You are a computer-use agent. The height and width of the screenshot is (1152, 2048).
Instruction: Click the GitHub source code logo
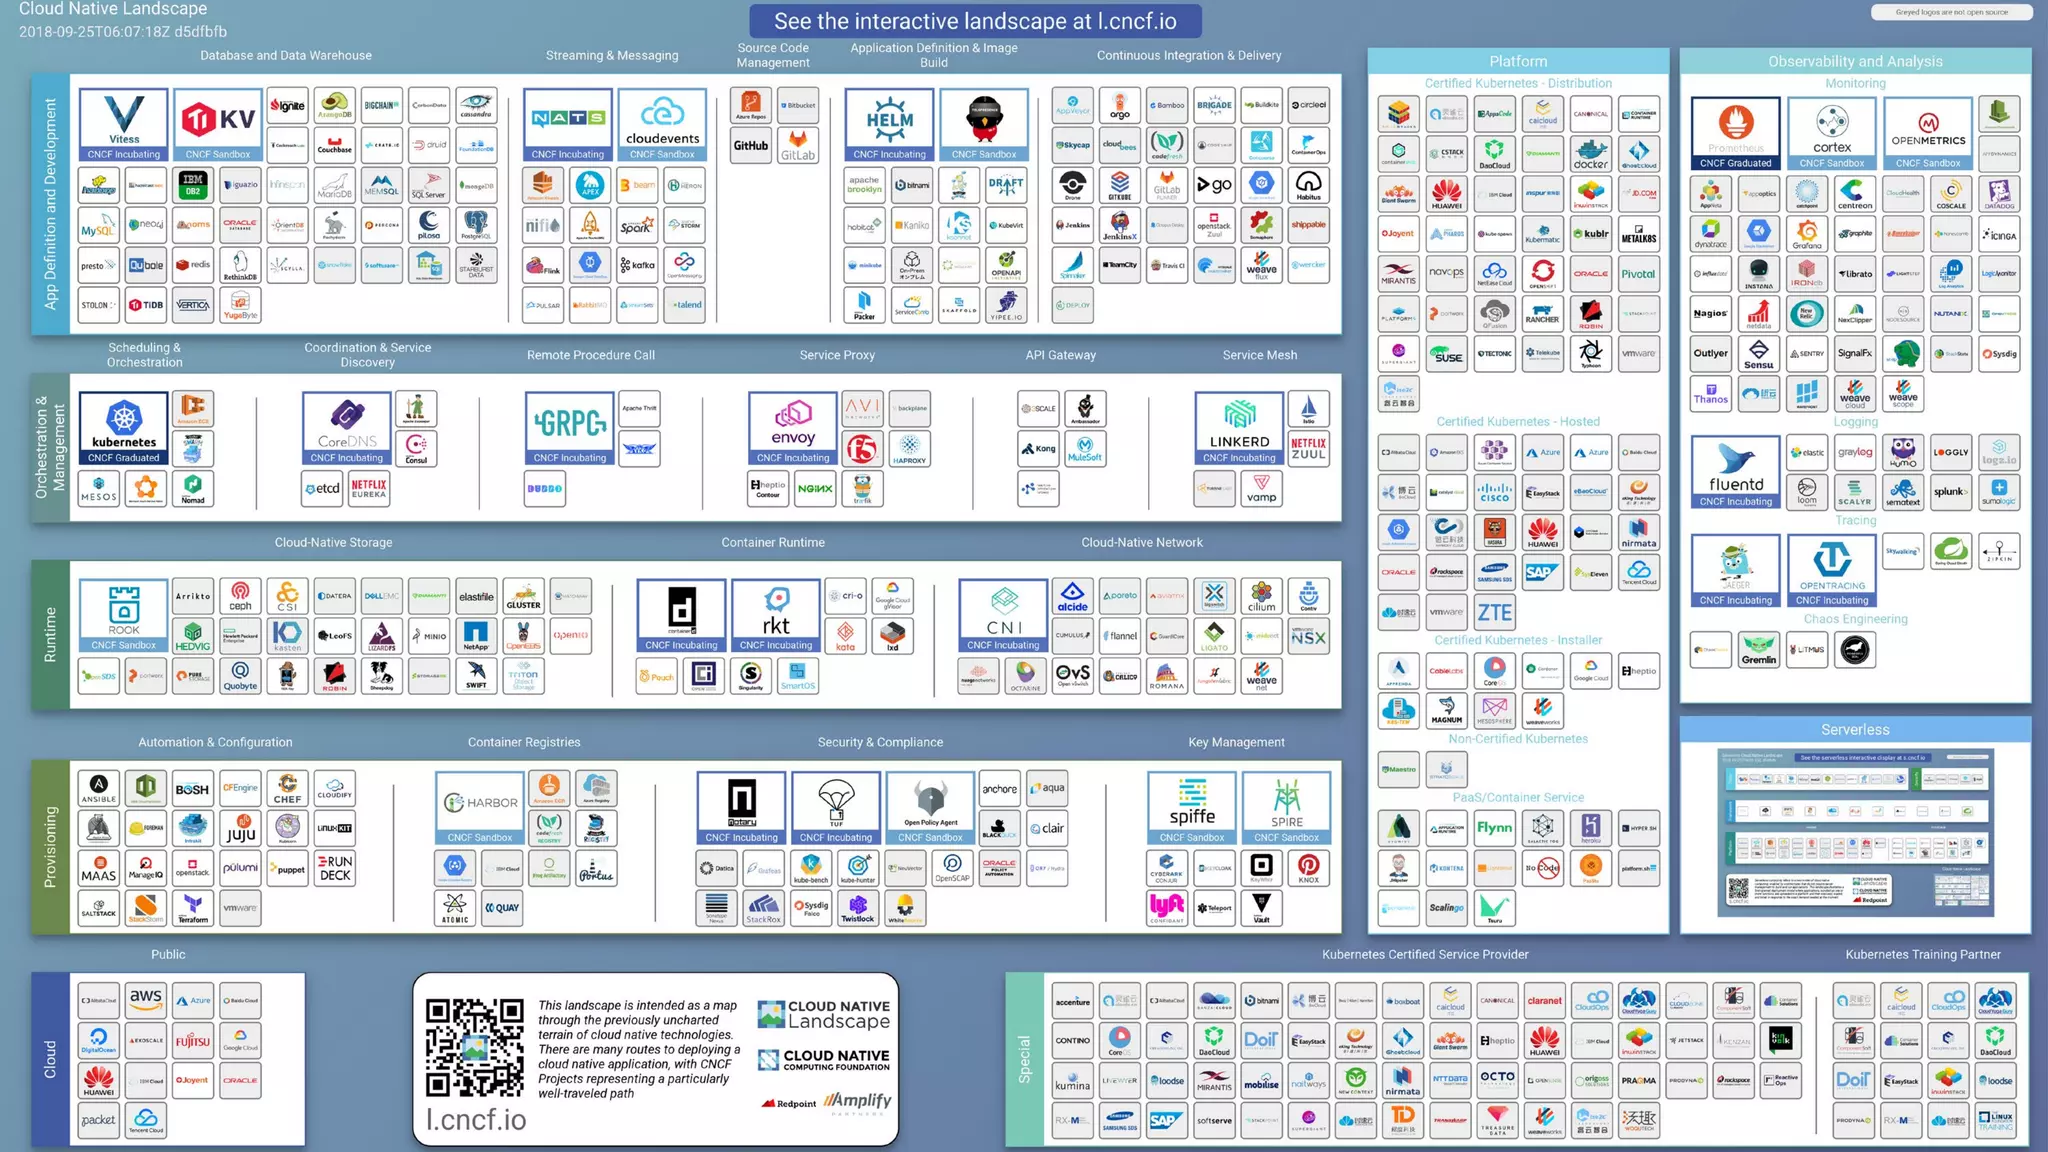coord(751,145)
